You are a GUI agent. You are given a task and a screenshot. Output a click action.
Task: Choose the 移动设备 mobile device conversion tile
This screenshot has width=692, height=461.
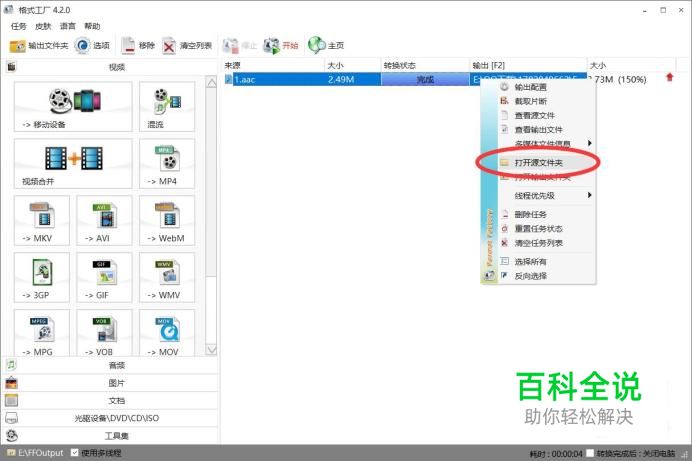pyautogui.click(x=73, y=106)
